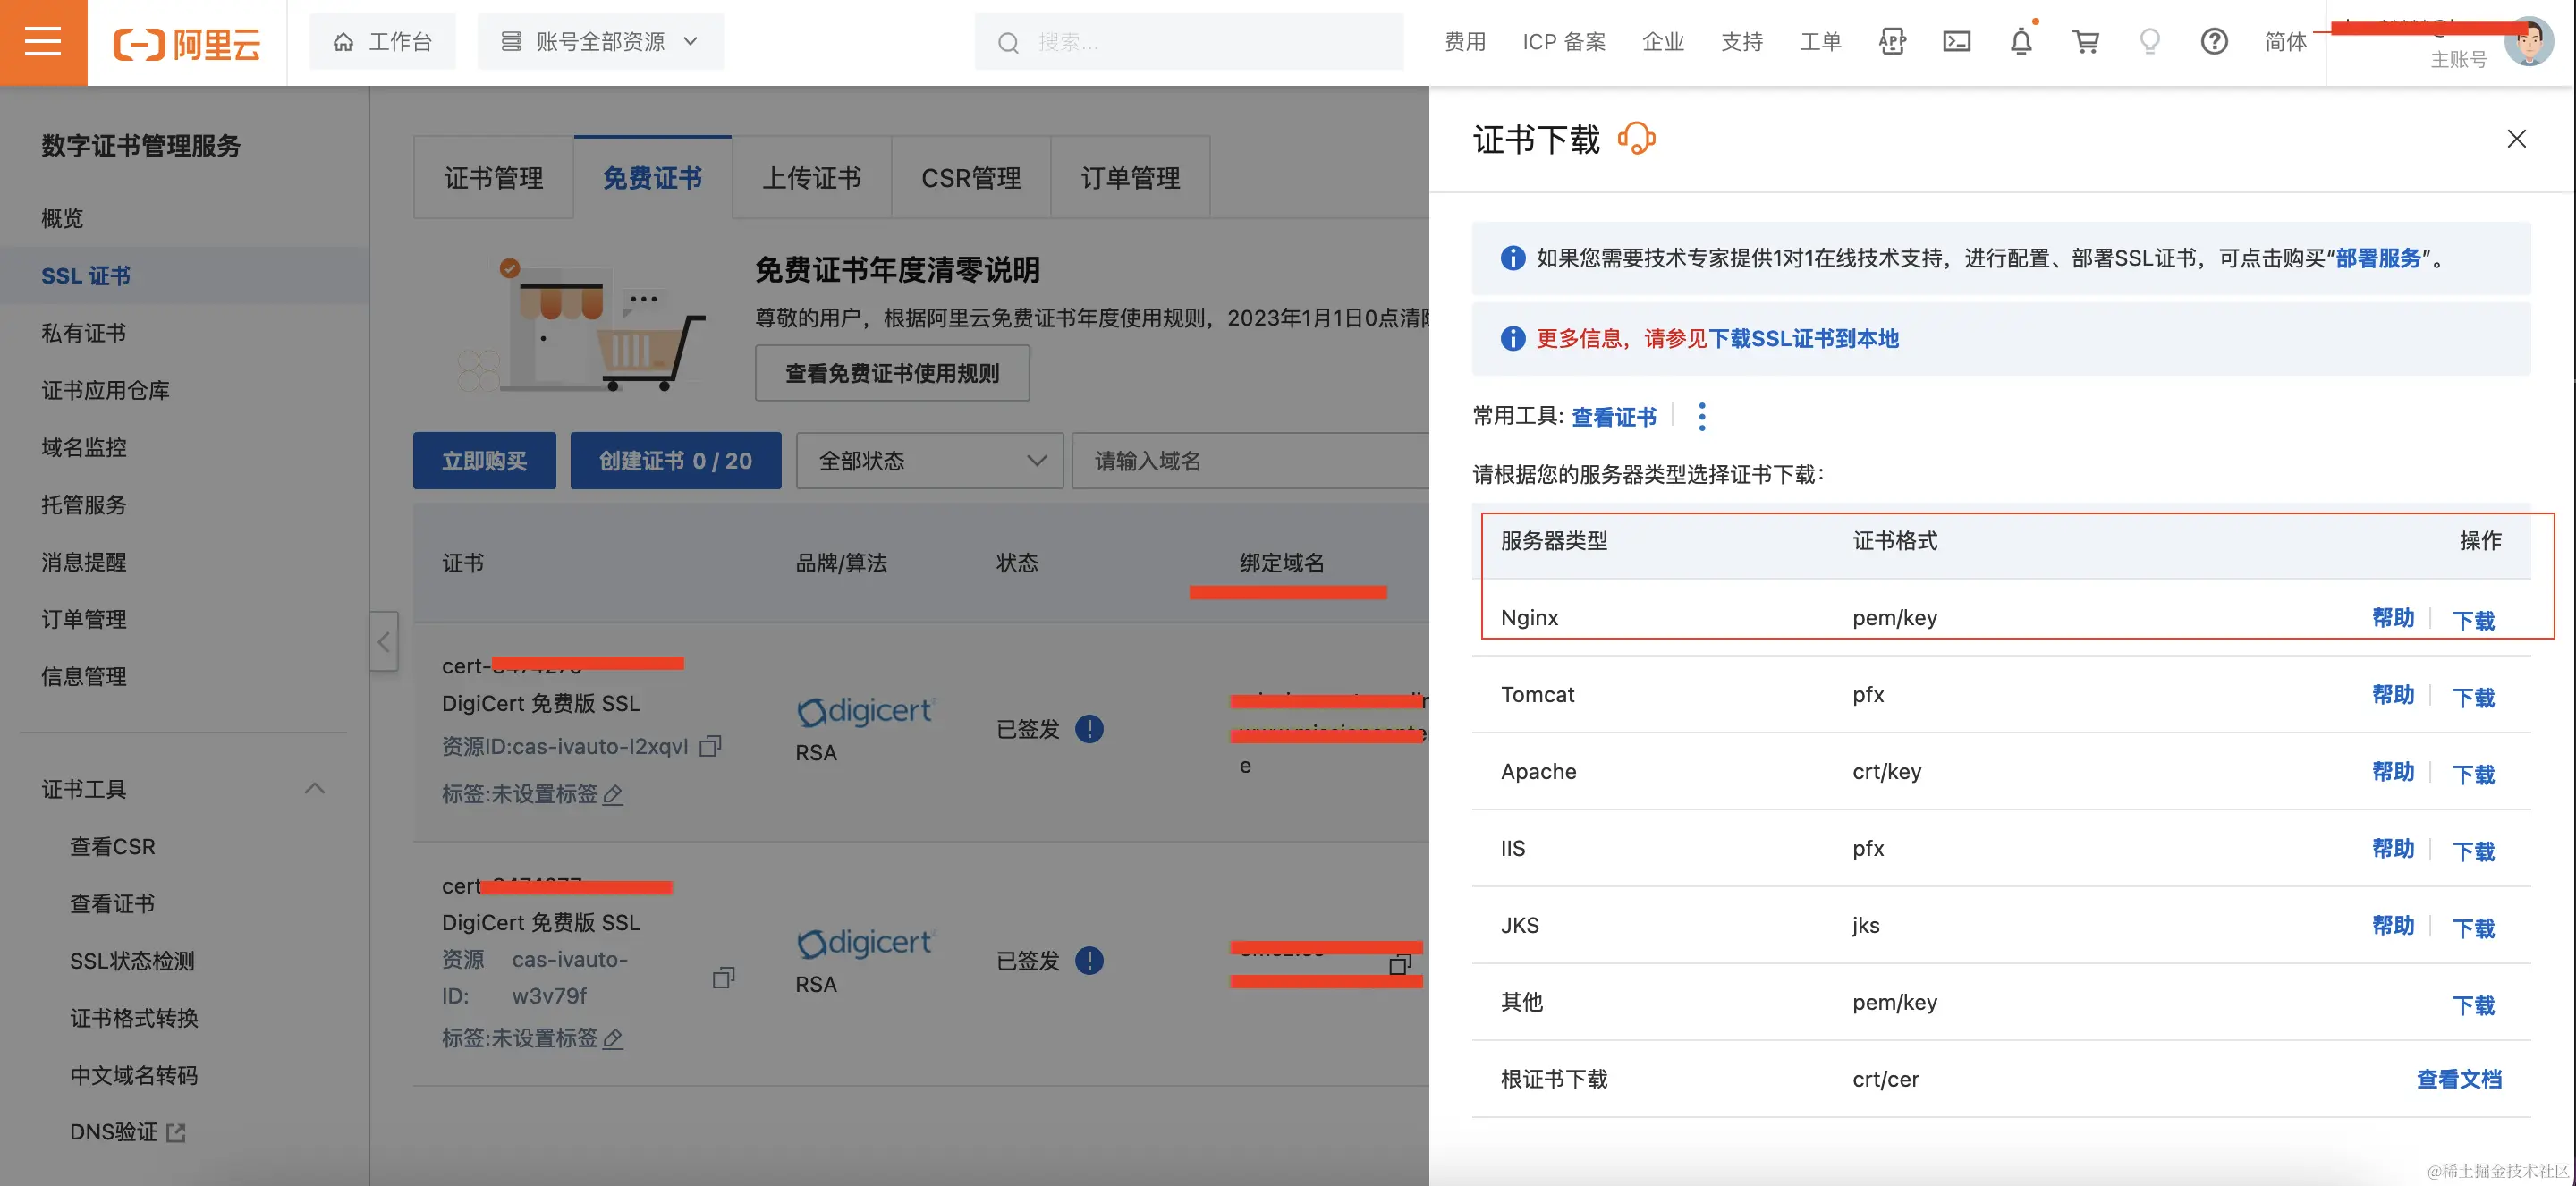Screen dimensions: 2576x1186
Task: Click the customer service headset icon
Action: tap(1637, 139)
